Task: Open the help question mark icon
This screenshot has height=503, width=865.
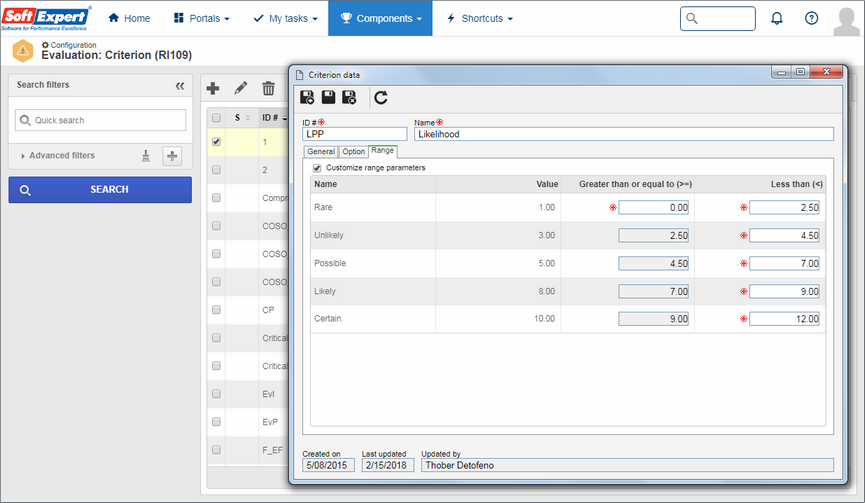Action: 811,18
